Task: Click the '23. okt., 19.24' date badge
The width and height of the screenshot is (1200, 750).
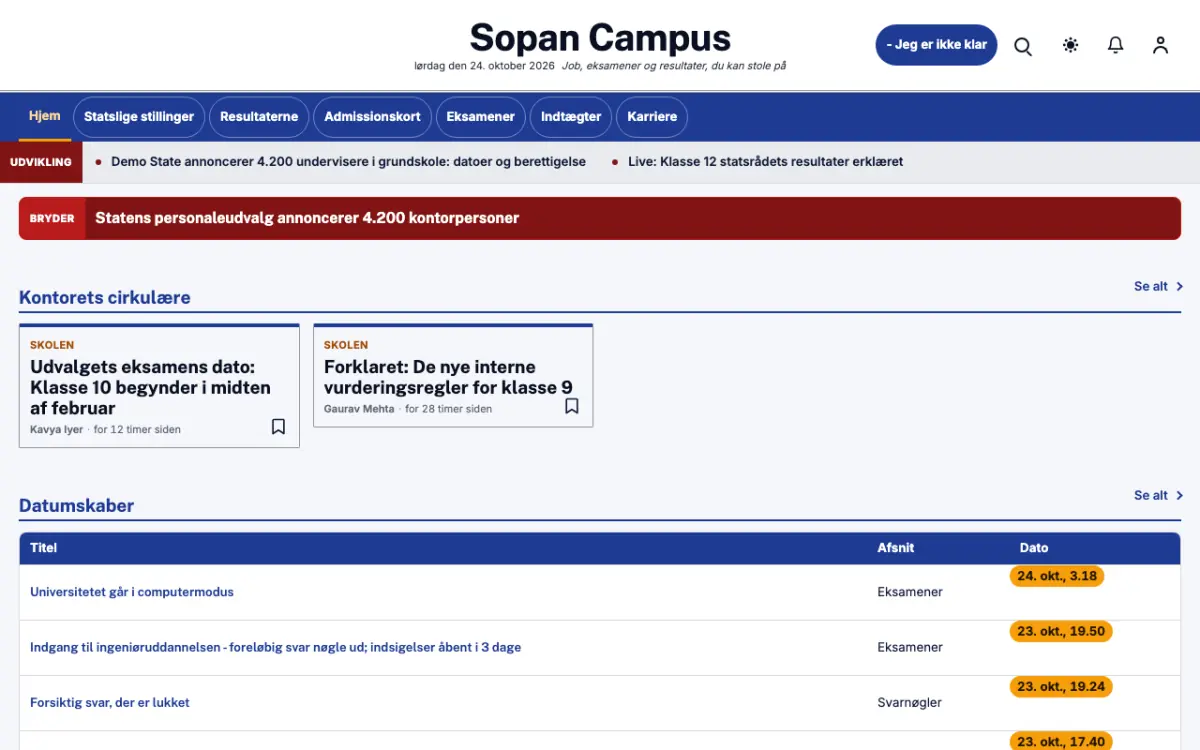Action: 1061,687
